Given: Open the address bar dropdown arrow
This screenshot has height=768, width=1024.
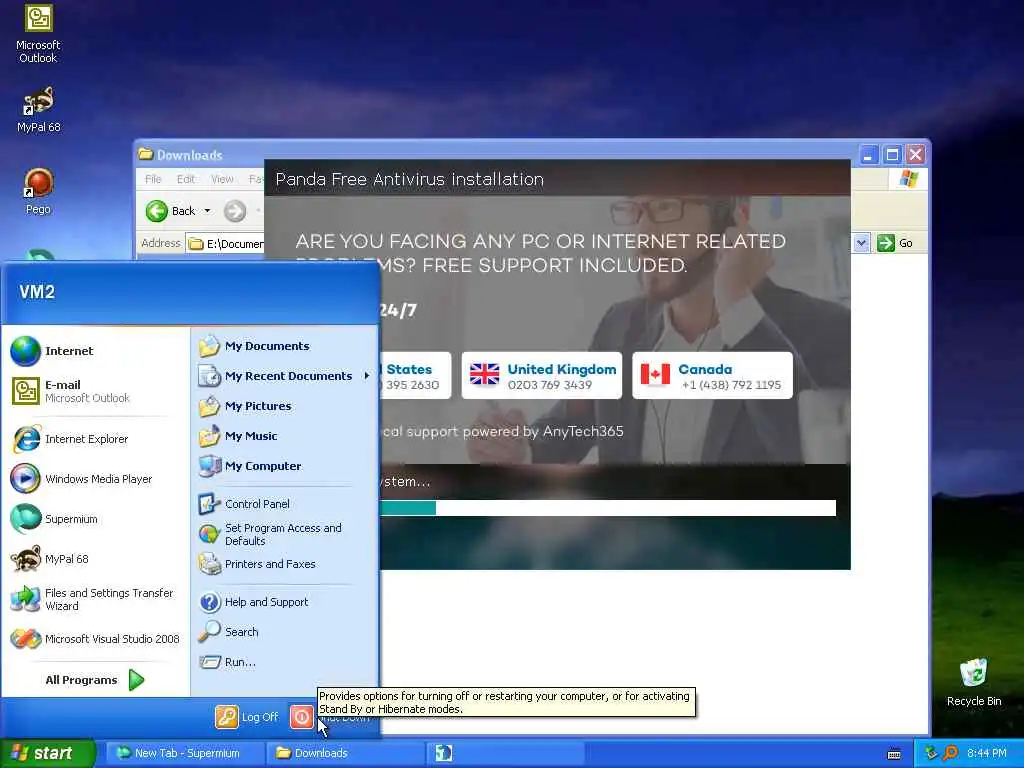Looking at the screenshot, I should point(861,243).
